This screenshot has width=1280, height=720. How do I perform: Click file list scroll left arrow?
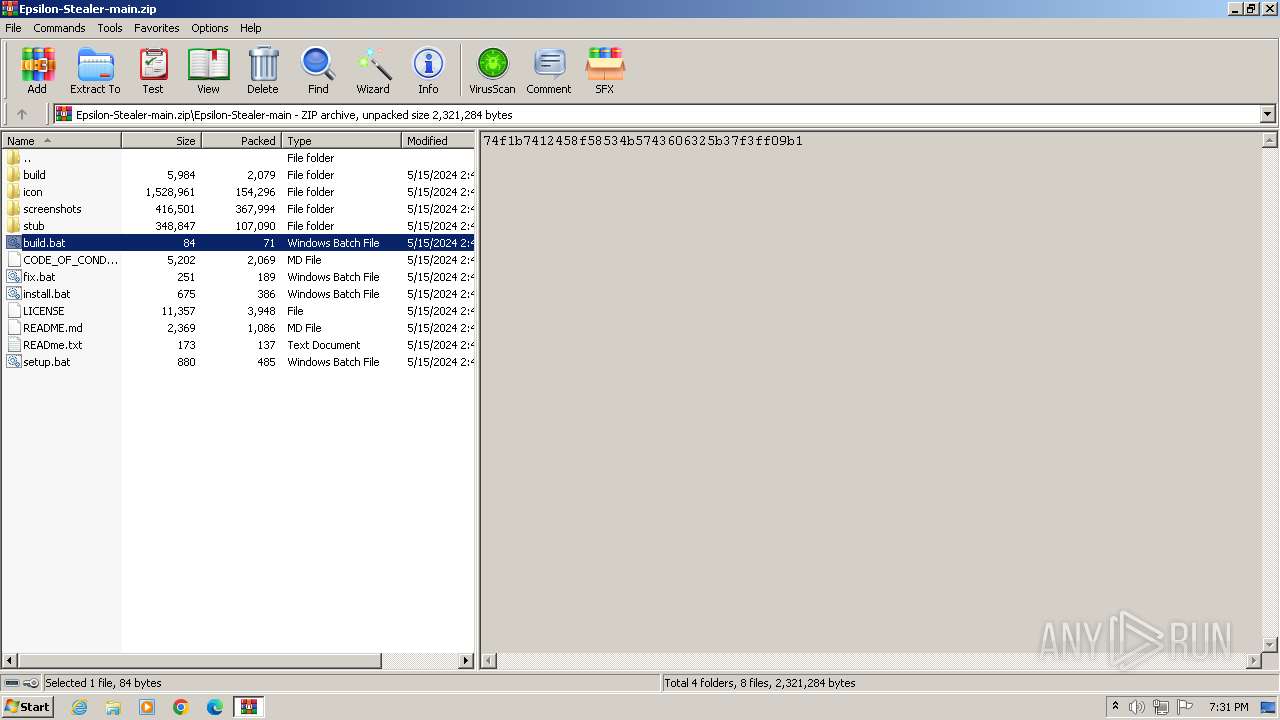(x=10, y=661)
